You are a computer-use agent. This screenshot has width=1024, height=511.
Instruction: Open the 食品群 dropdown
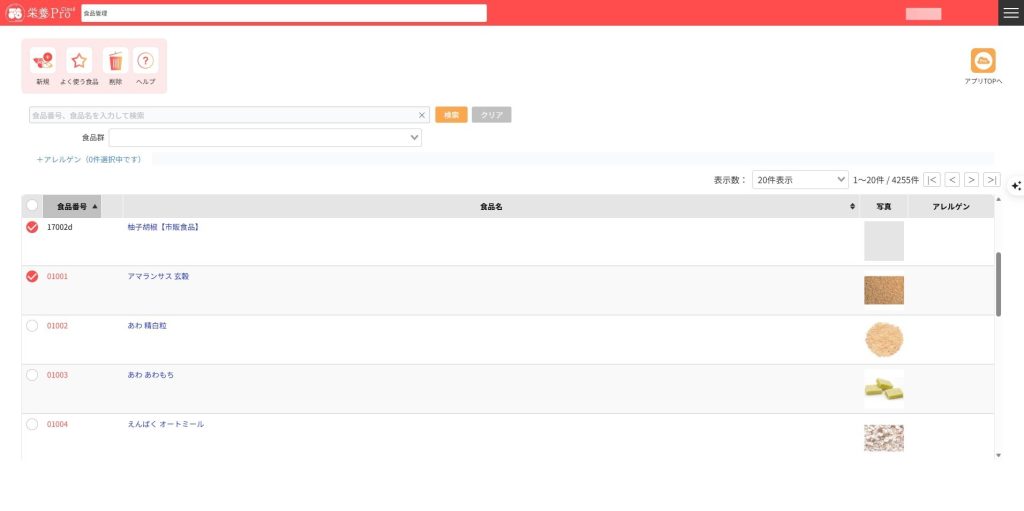265,138
